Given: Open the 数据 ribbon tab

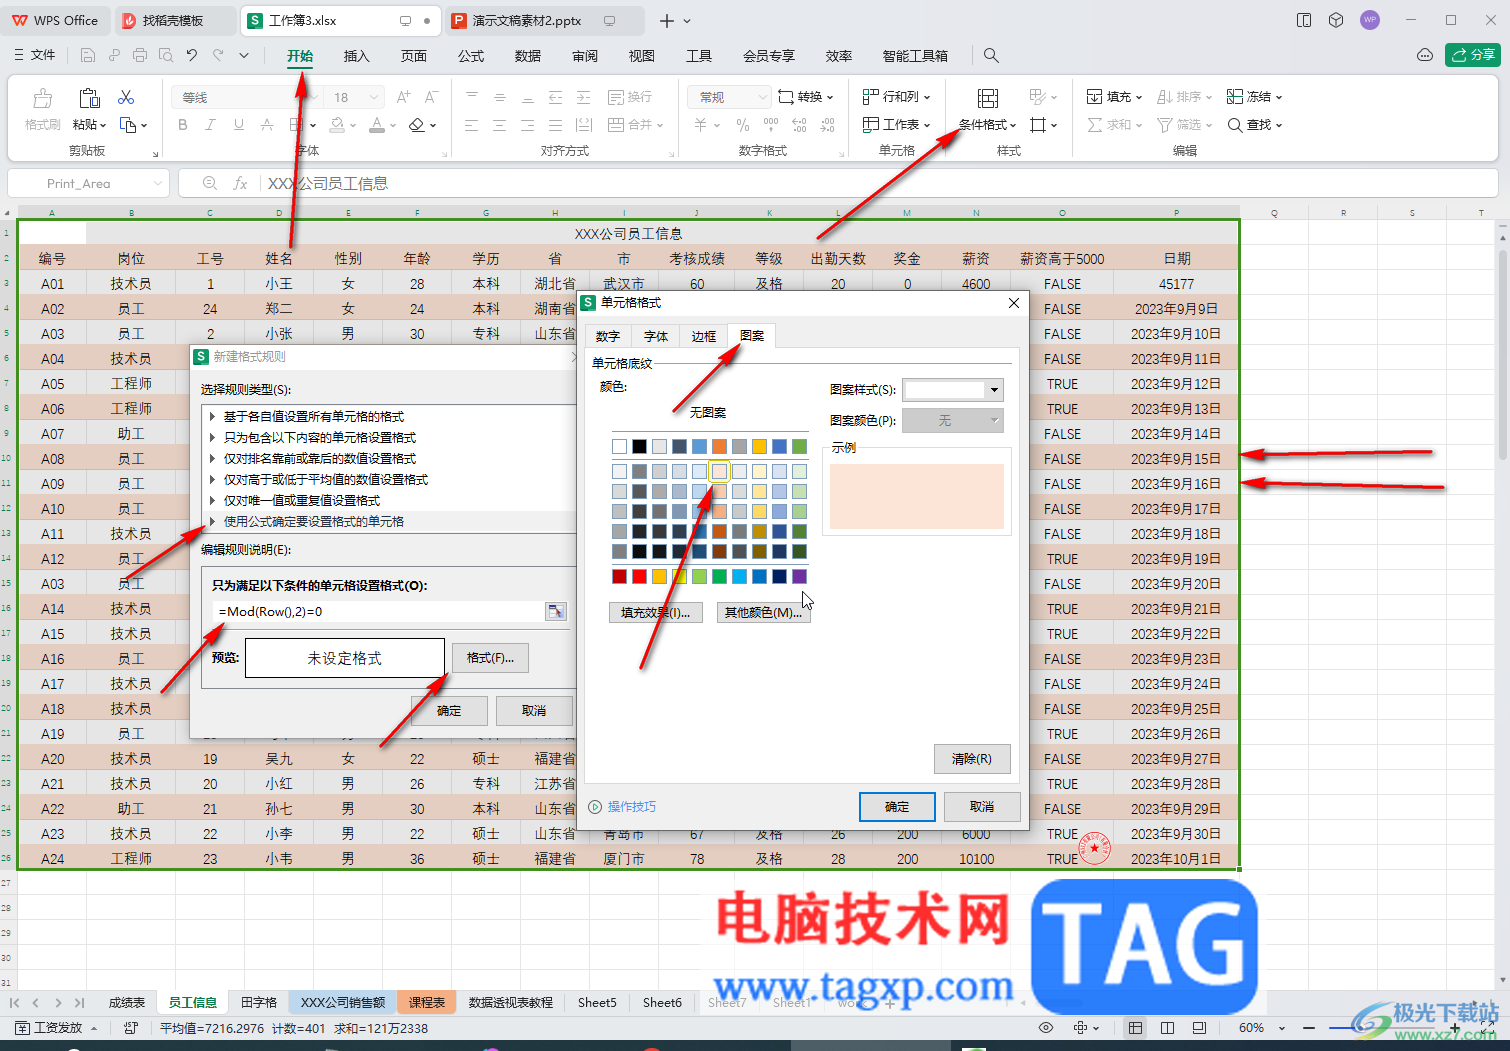Looking at the screenshot, I should (x=528, y=56).
